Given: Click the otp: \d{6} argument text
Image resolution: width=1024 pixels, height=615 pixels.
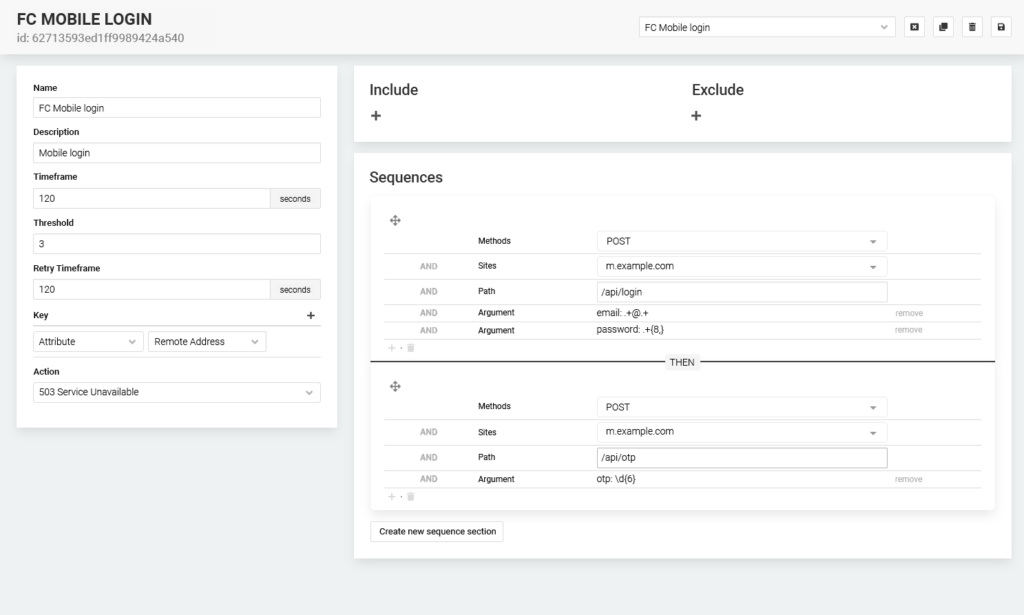Looking at the screenshot, I should [x=616, y=479].
